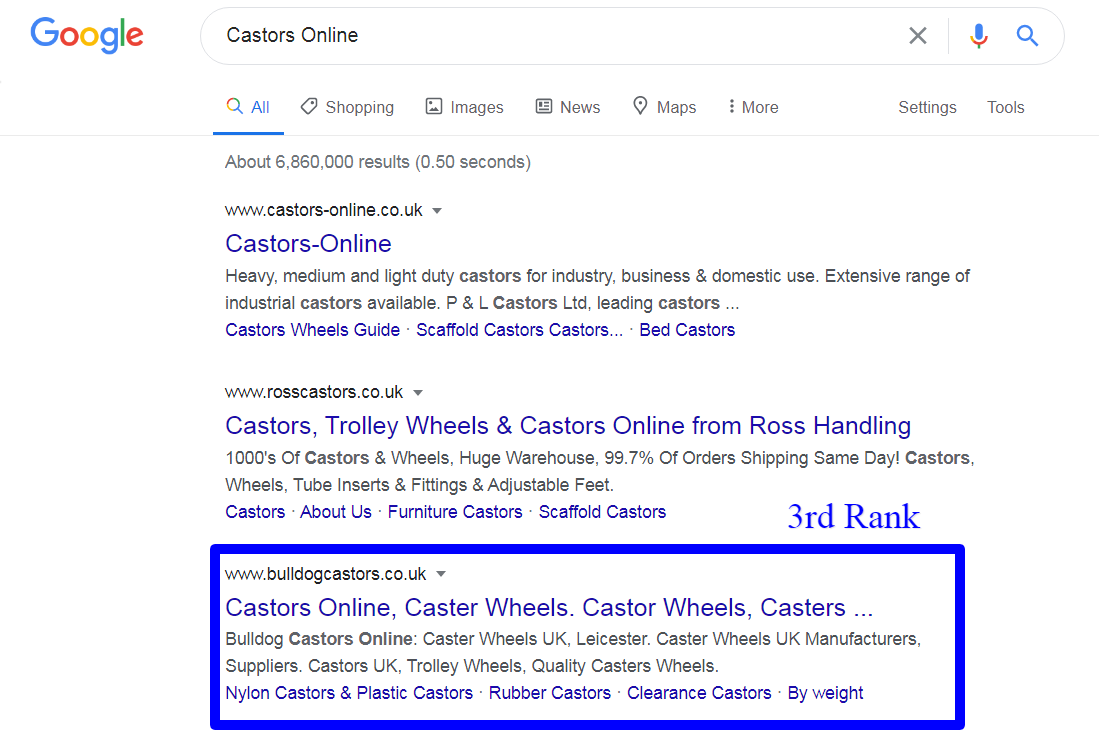The width and height of the screenshot is (1099, 739).
Task: Open the Clearance Castors sitelink
Action: 699,693
